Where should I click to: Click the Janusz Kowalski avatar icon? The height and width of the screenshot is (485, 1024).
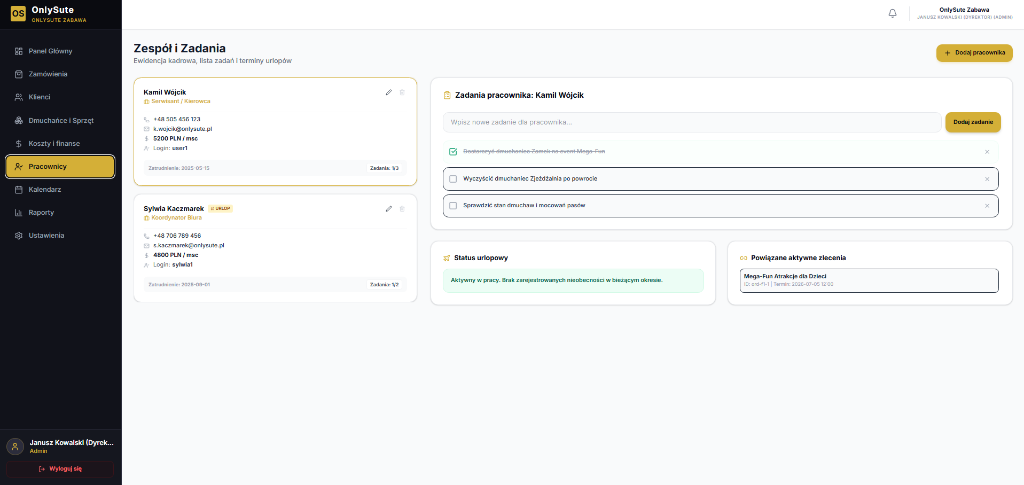tap(15, 446)
